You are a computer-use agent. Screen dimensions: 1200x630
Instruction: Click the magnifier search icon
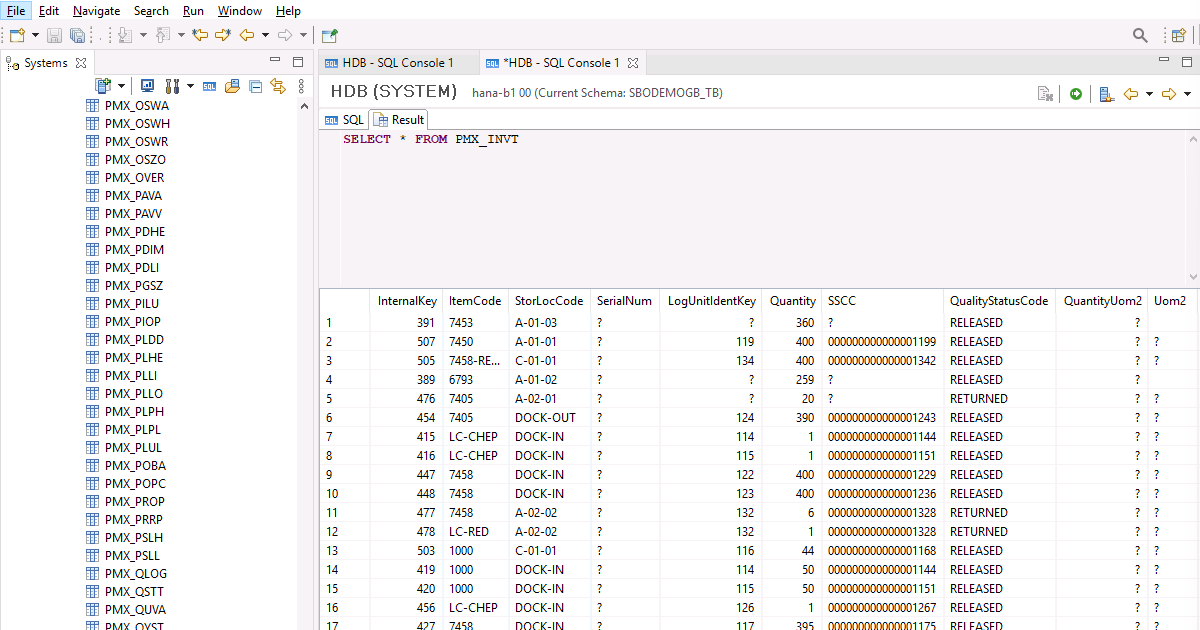coord(1140,35)
